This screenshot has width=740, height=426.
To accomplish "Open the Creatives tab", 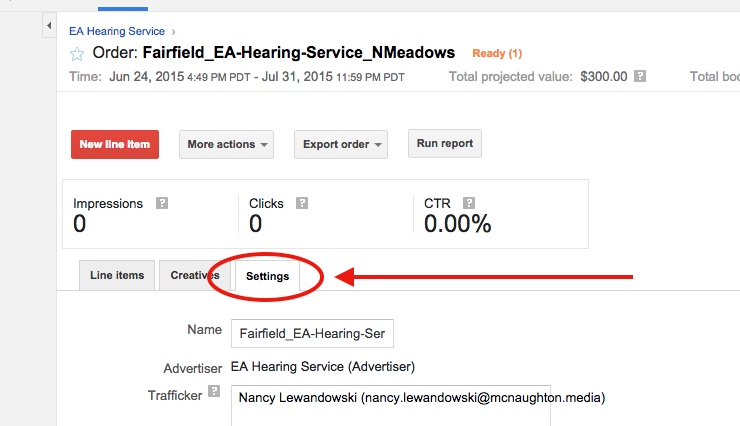I will coord(195,276).
